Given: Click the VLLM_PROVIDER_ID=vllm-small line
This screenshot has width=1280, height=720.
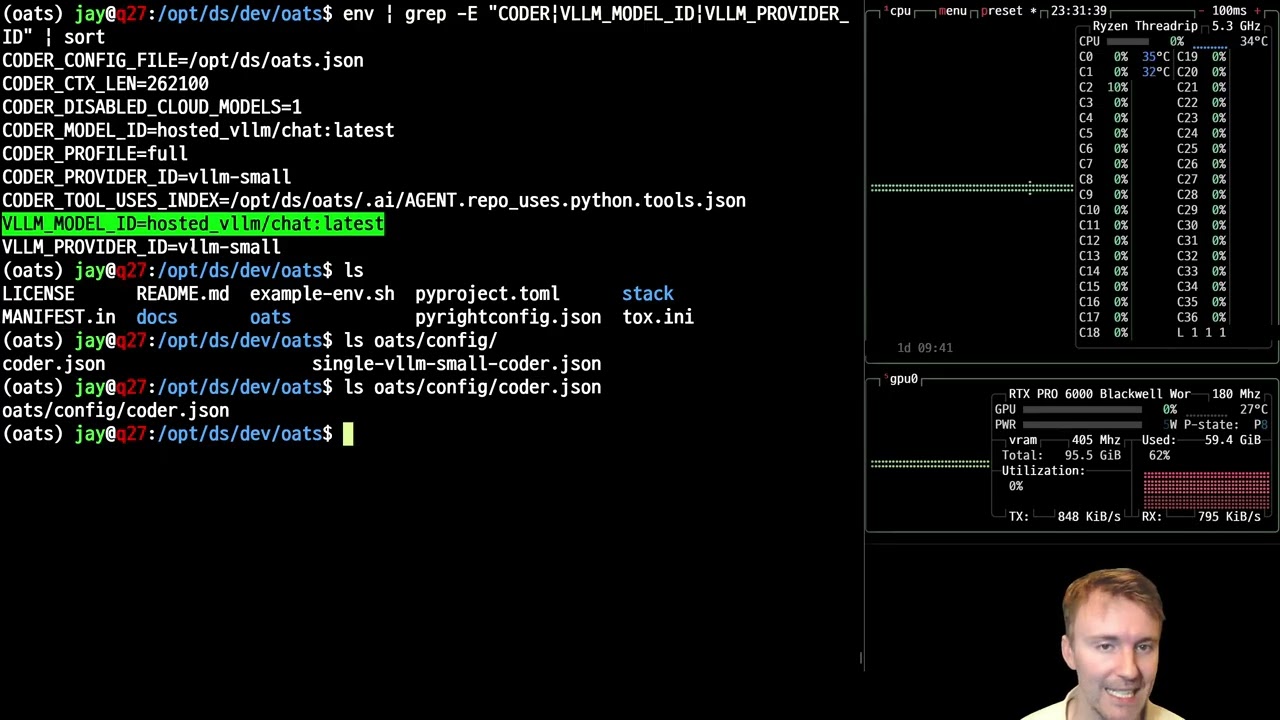Looking at the screenshot, I should pyautogui.click(x=141, y=247).
